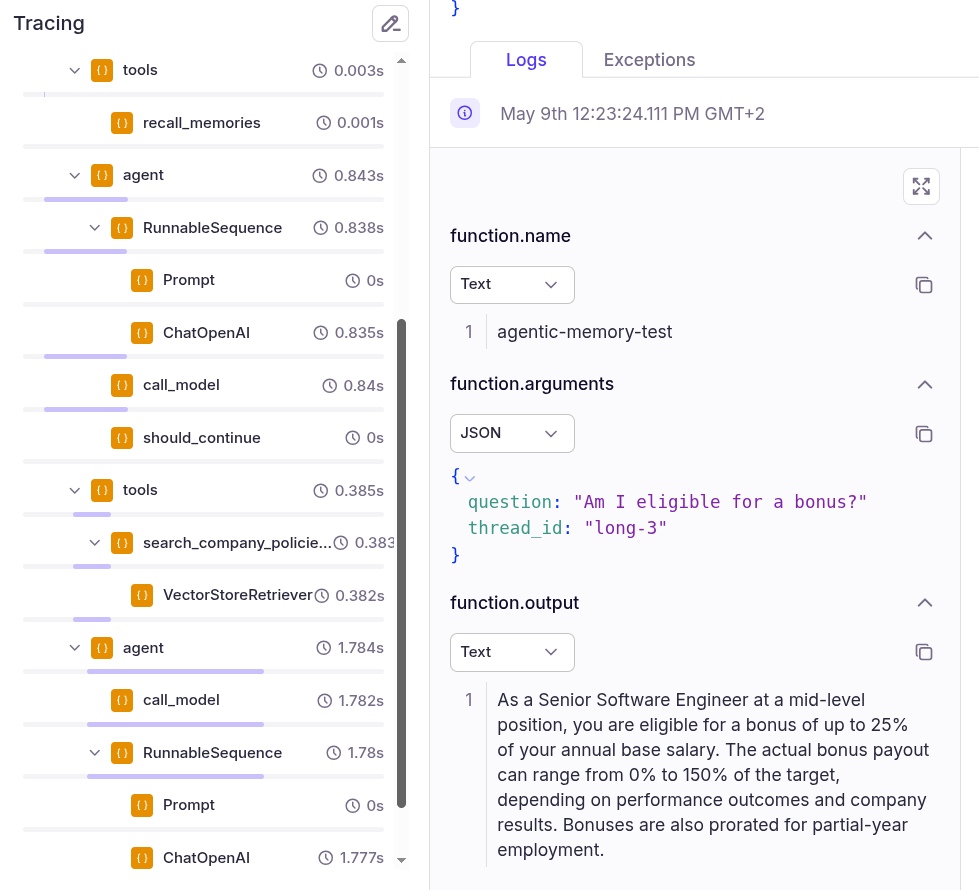Click the expand fullscreen icon in logs panel
The image size is (979, 890).
click(x=921, y=186)
